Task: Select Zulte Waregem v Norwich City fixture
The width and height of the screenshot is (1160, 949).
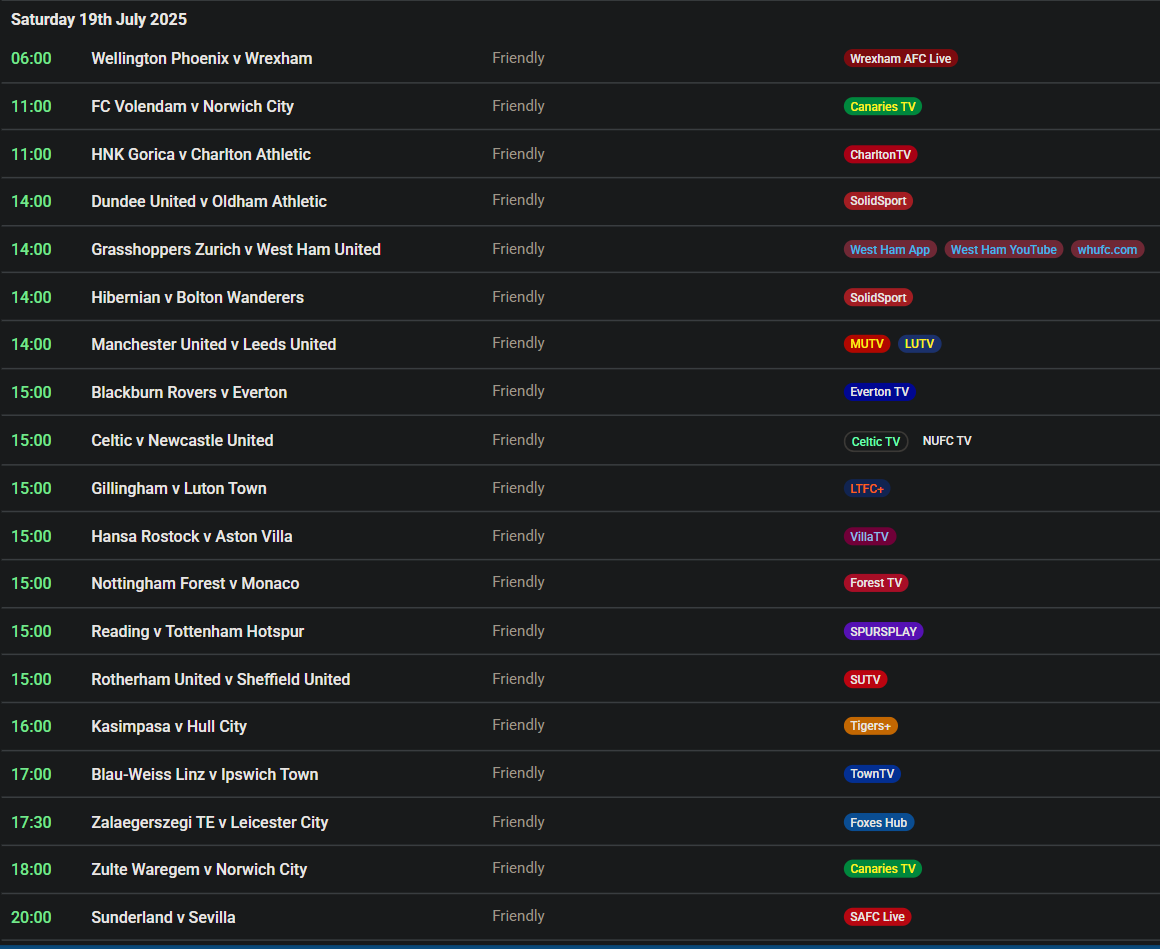Action: point(199,870)
